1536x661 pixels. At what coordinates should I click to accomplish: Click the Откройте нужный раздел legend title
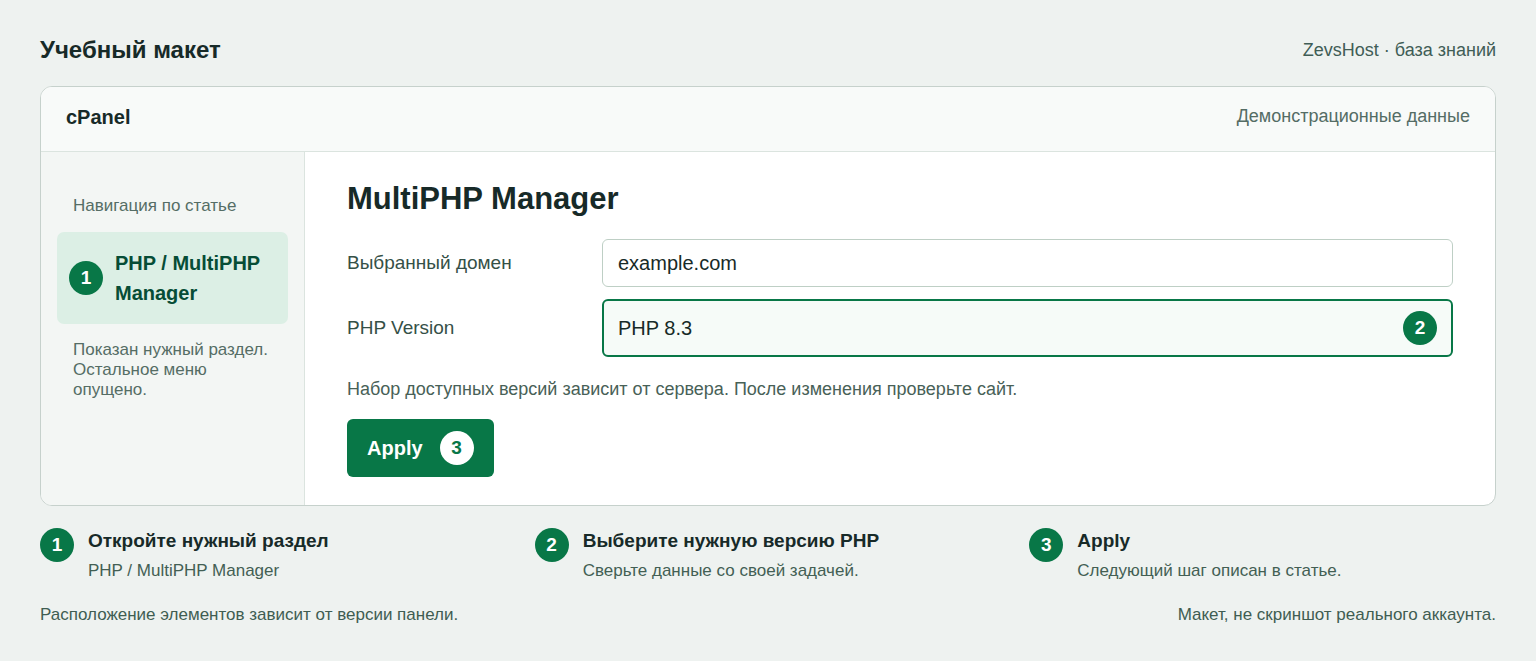(x=208, y=541)
